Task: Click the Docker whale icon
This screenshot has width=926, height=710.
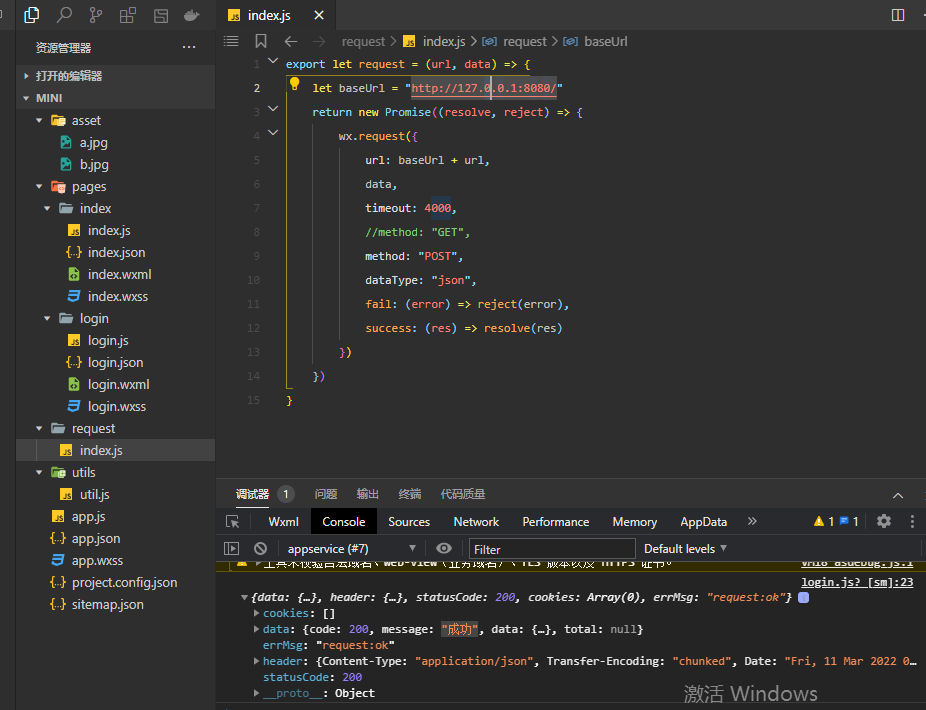Action: coord(191,15)
